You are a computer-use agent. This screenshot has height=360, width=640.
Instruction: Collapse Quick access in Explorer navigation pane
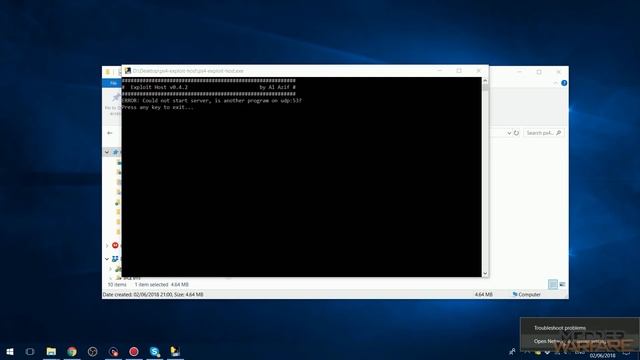[107, 152]
